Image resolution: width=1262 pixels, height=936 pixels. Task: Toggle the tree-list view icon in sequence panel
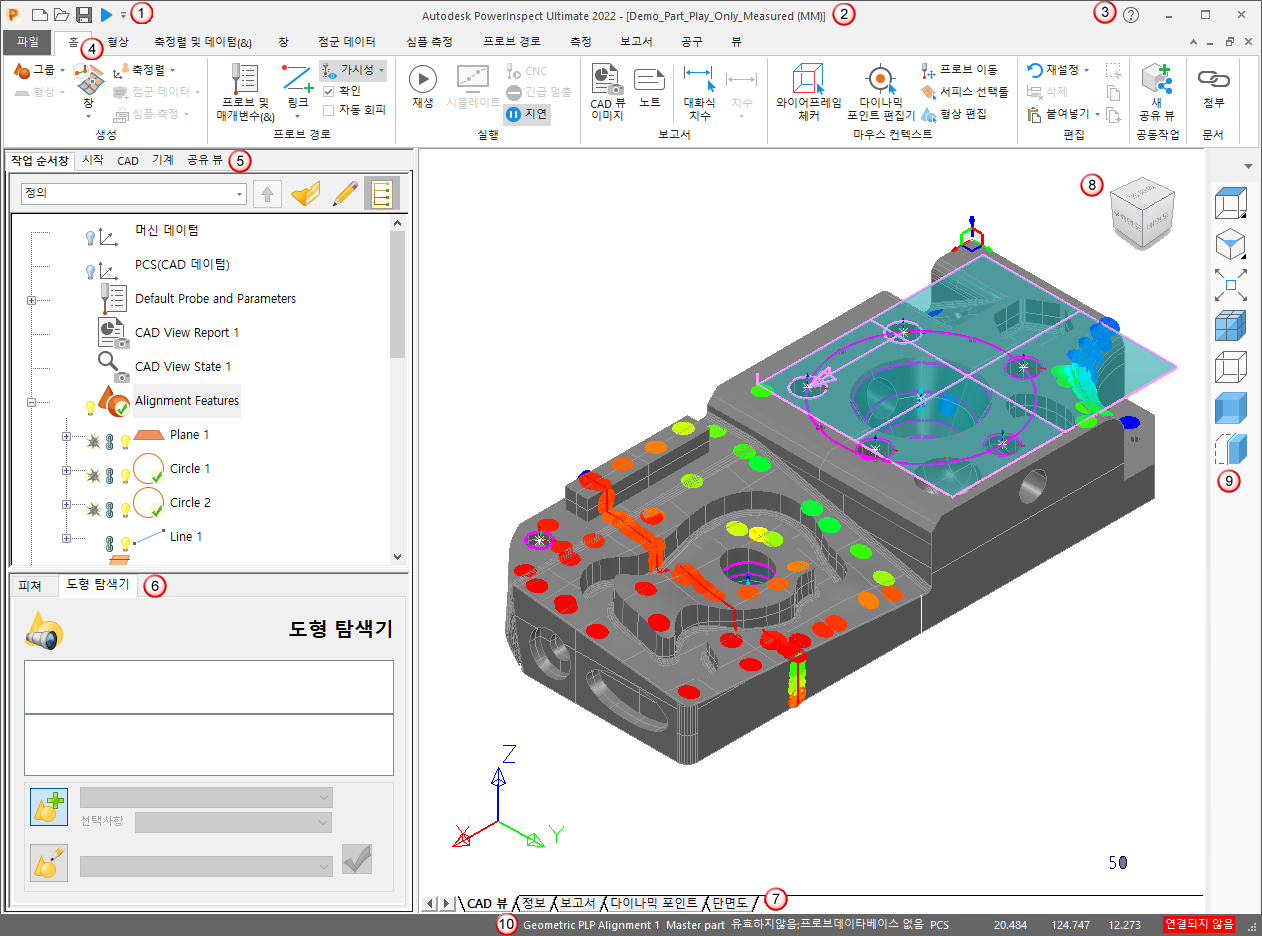tap(382, 194)
